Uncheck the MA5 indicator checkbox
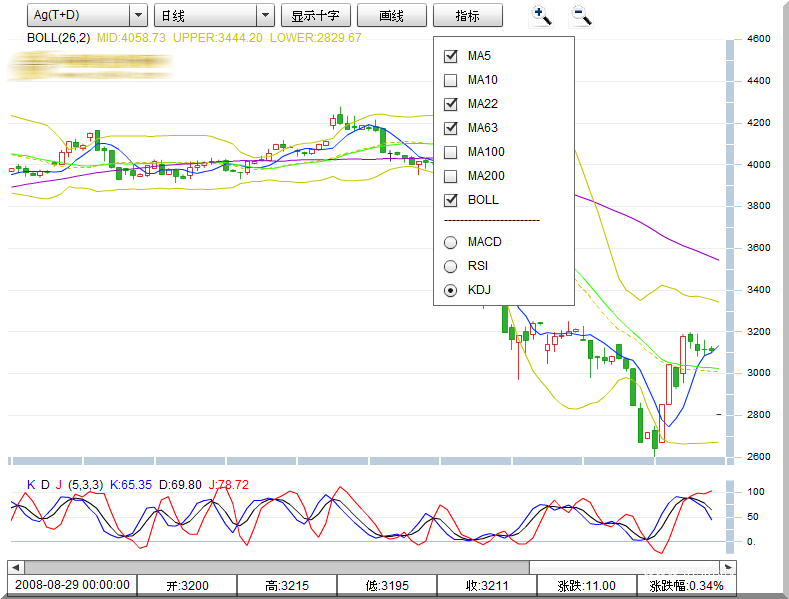This screenshot has width=789, height=599. [450, 56]
